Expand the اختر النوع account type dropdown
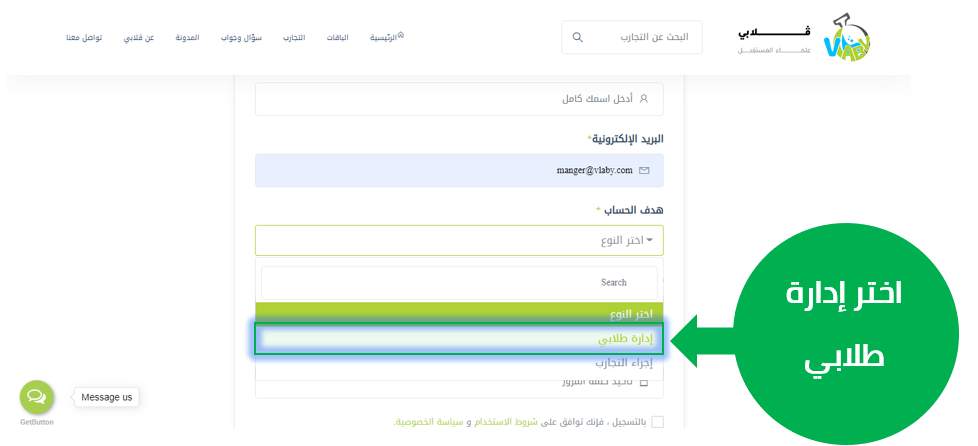This screenshot has width=978, height=446. (x=459, y=240)
